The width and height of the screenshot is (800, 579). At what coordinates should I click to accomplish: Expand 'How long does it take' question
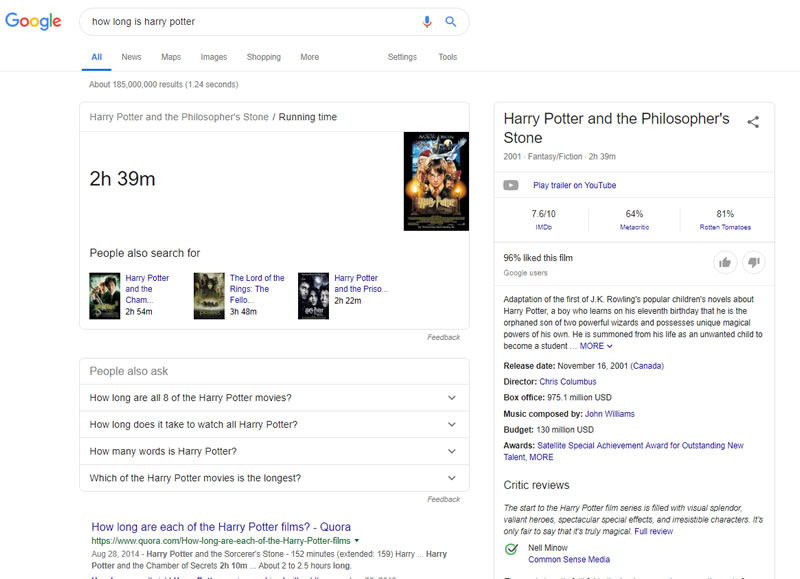[274, 424]
